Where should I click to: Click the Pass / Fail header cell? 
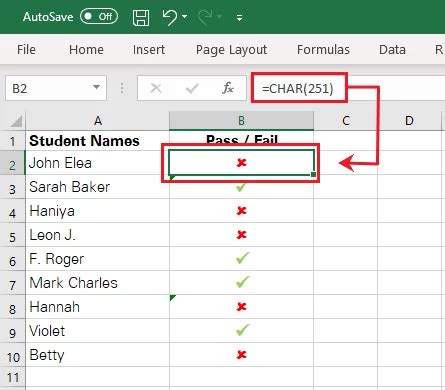point(241,140)
